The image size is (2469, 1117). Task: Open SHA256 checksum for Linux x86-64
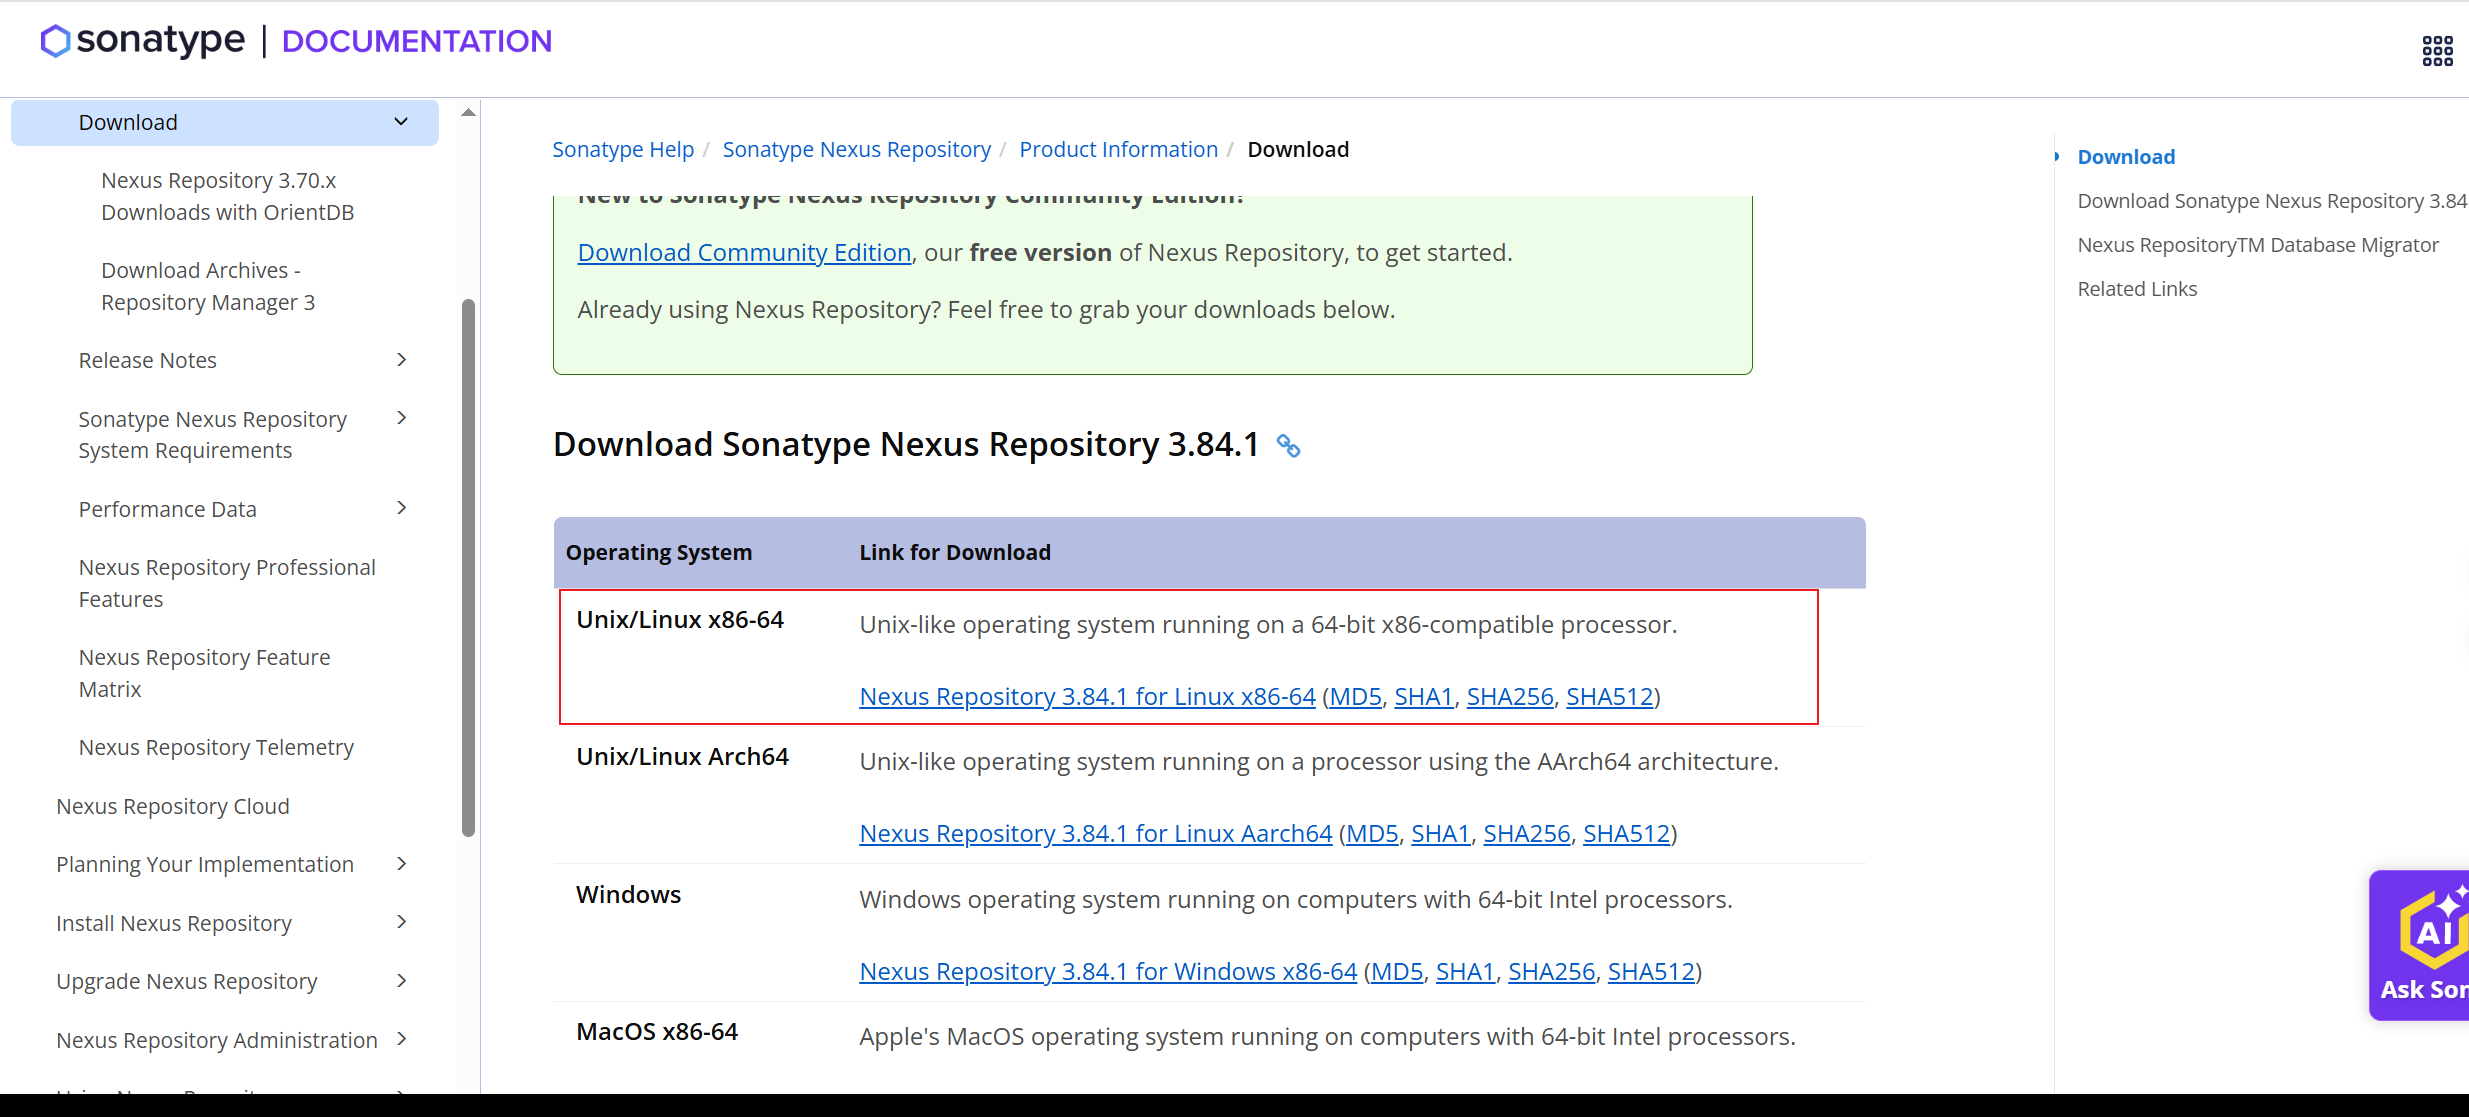(x=1510, y=696)
